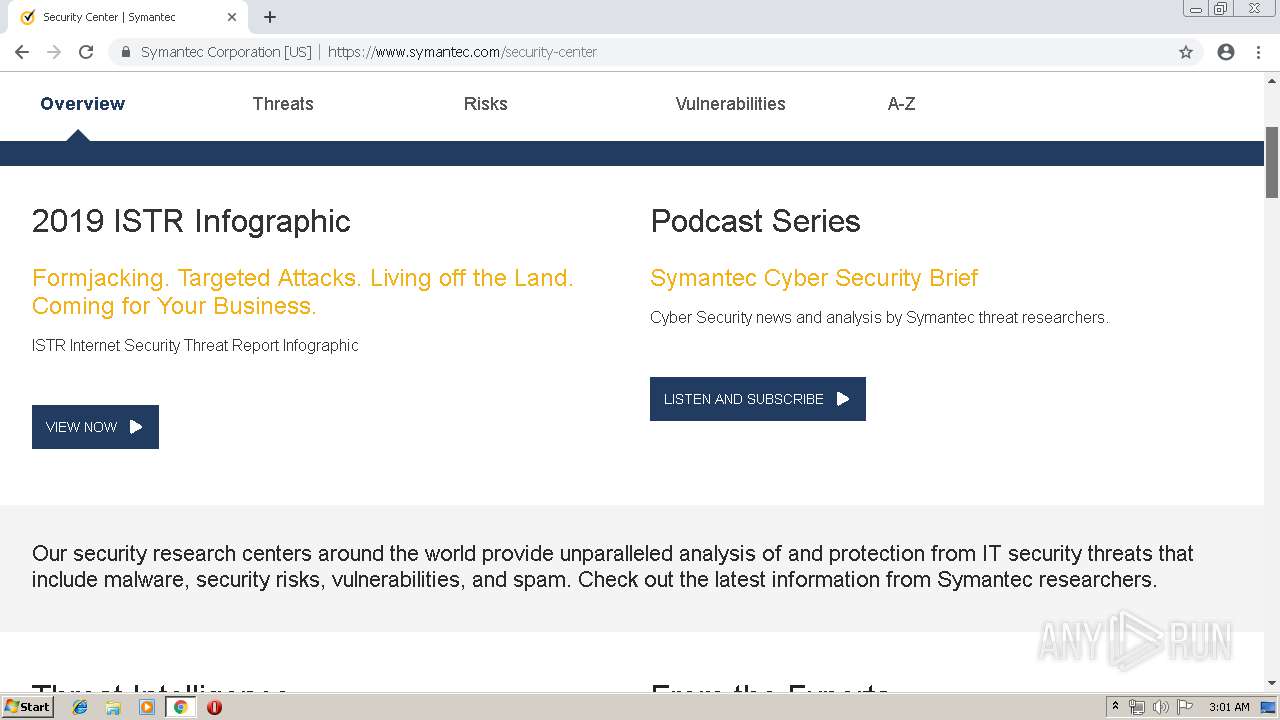Click 'ISTR Internet Security Threat Report Infographic' text
Screen dimensions: 1280x720
tap(195, 345)
